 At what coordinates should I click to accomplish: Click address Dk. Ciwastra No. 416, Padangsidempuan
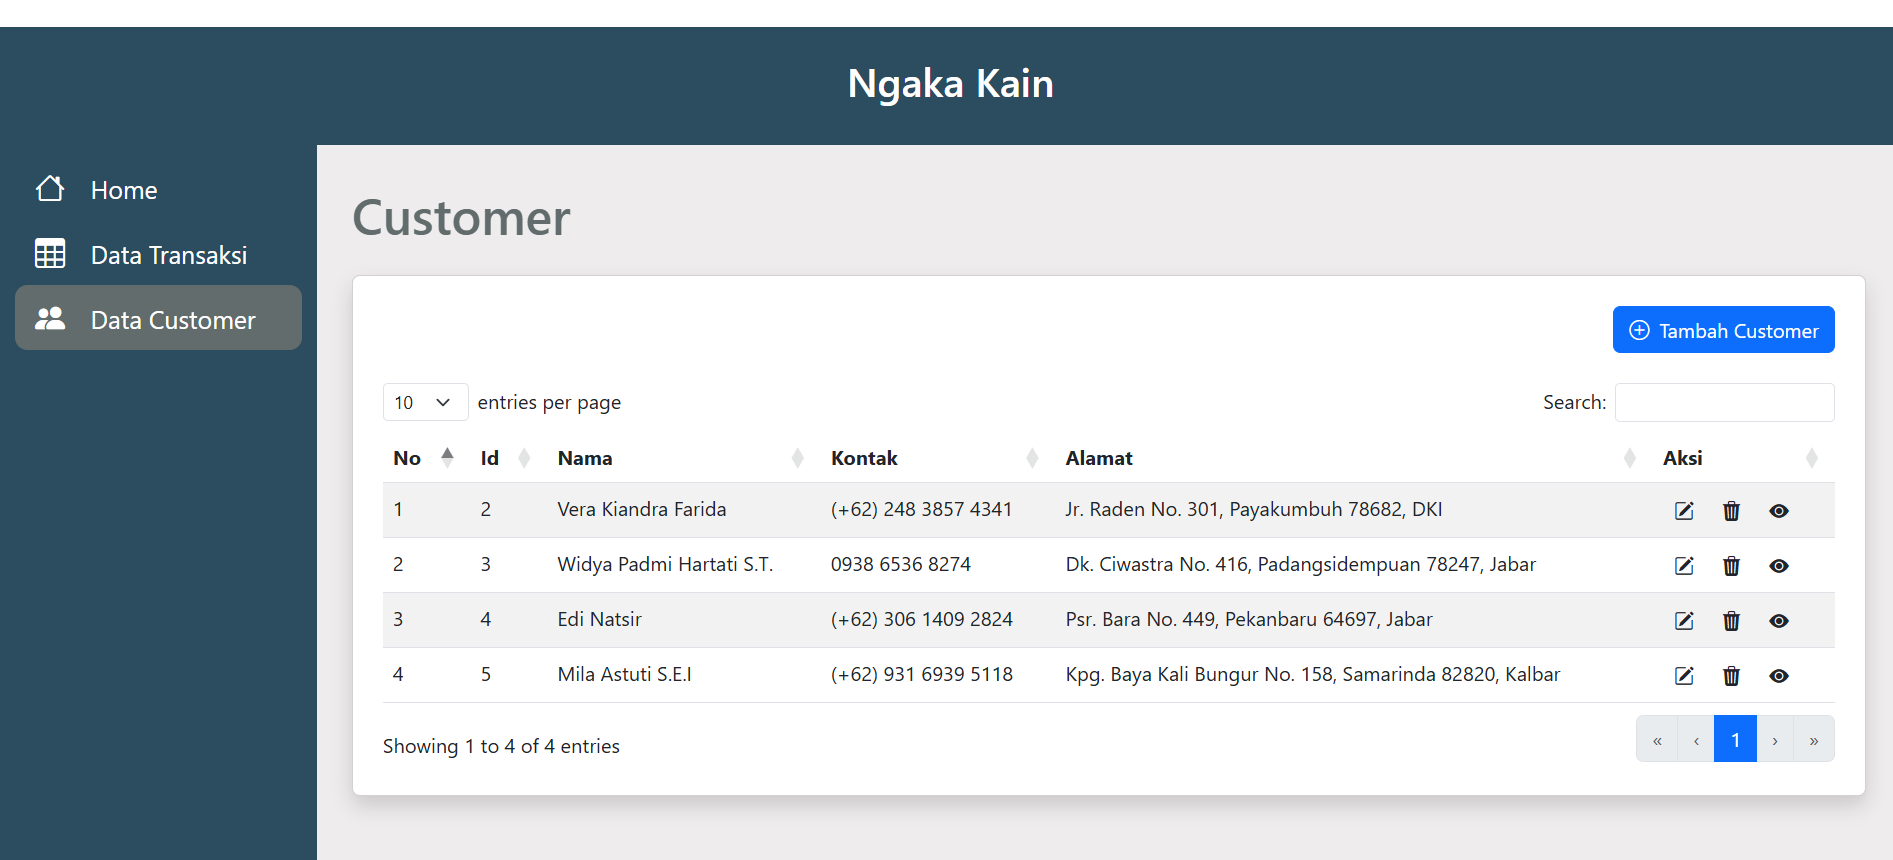1300,565
